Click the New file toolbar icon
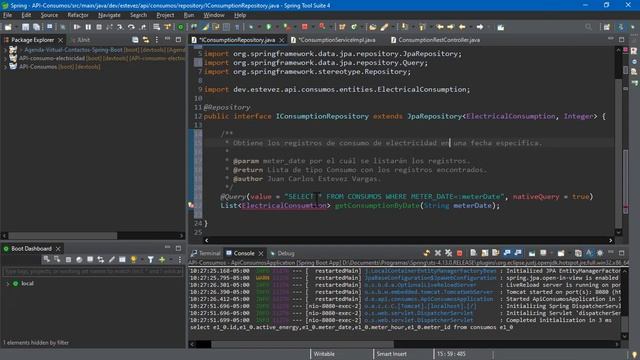 coord(8,27)
